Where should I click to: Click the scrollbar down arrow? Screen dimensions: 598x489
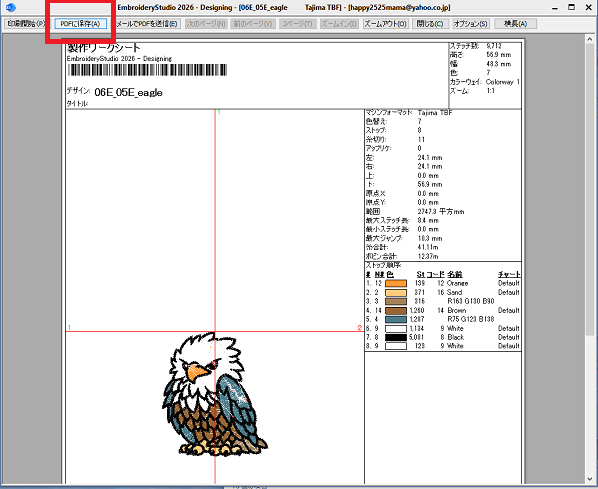pos(590,479)
